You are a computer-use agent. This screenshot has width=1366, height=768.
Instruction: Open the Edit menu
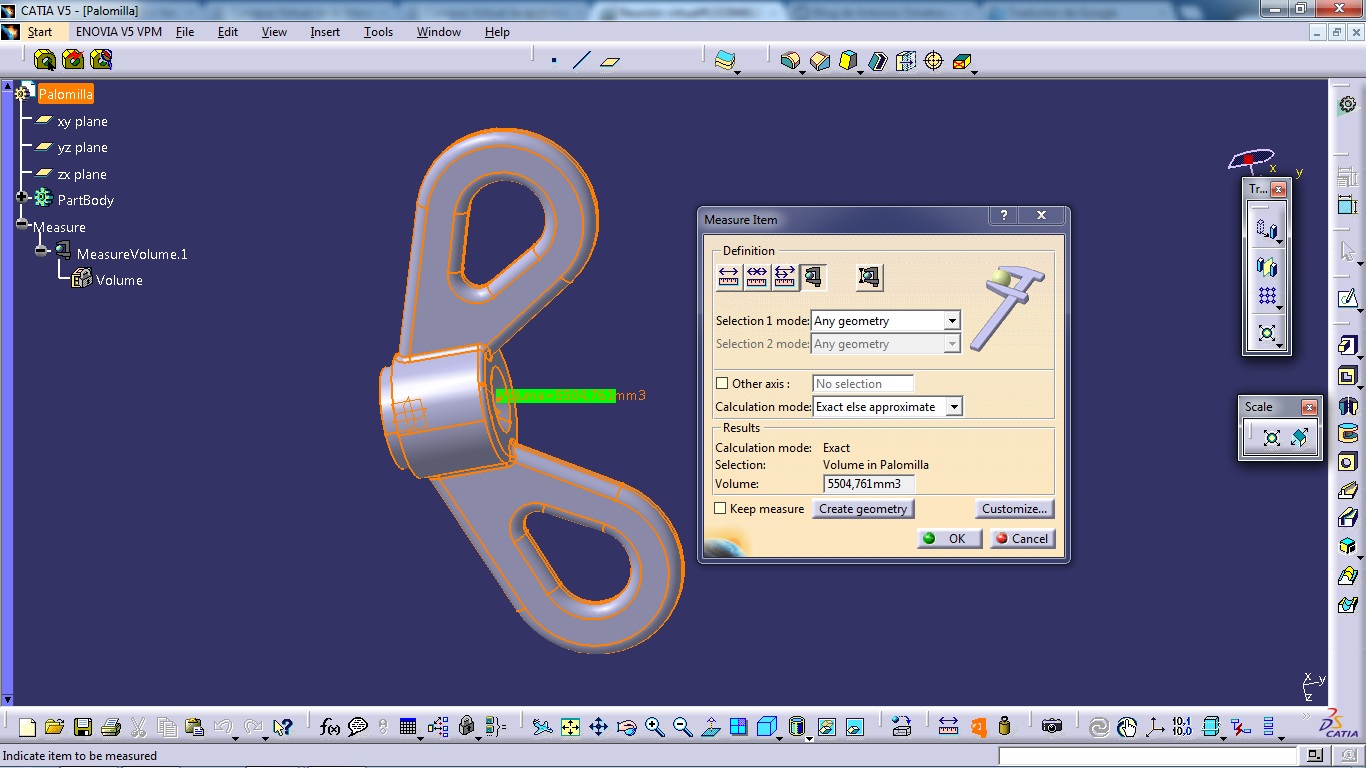click(228, 32)
